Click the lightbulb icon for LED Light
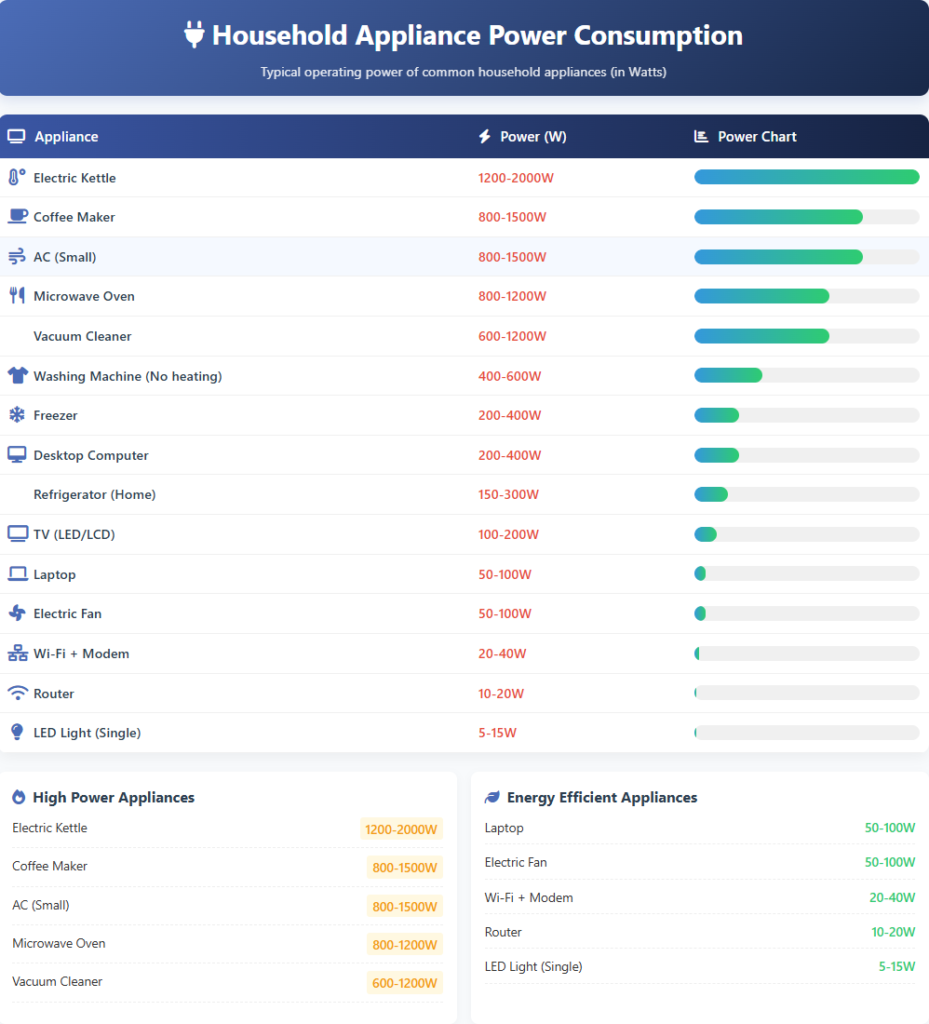This screenshot has height=1024, width=929. (x=16, y=733)
